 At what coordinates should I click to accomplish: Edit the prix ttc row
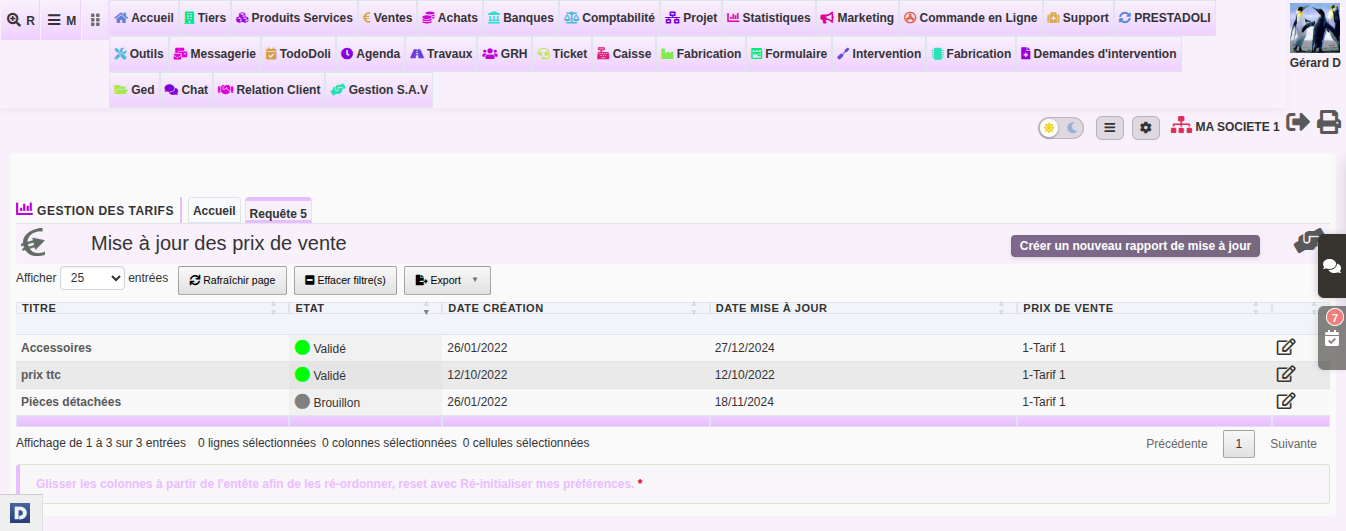point(1286,375)
